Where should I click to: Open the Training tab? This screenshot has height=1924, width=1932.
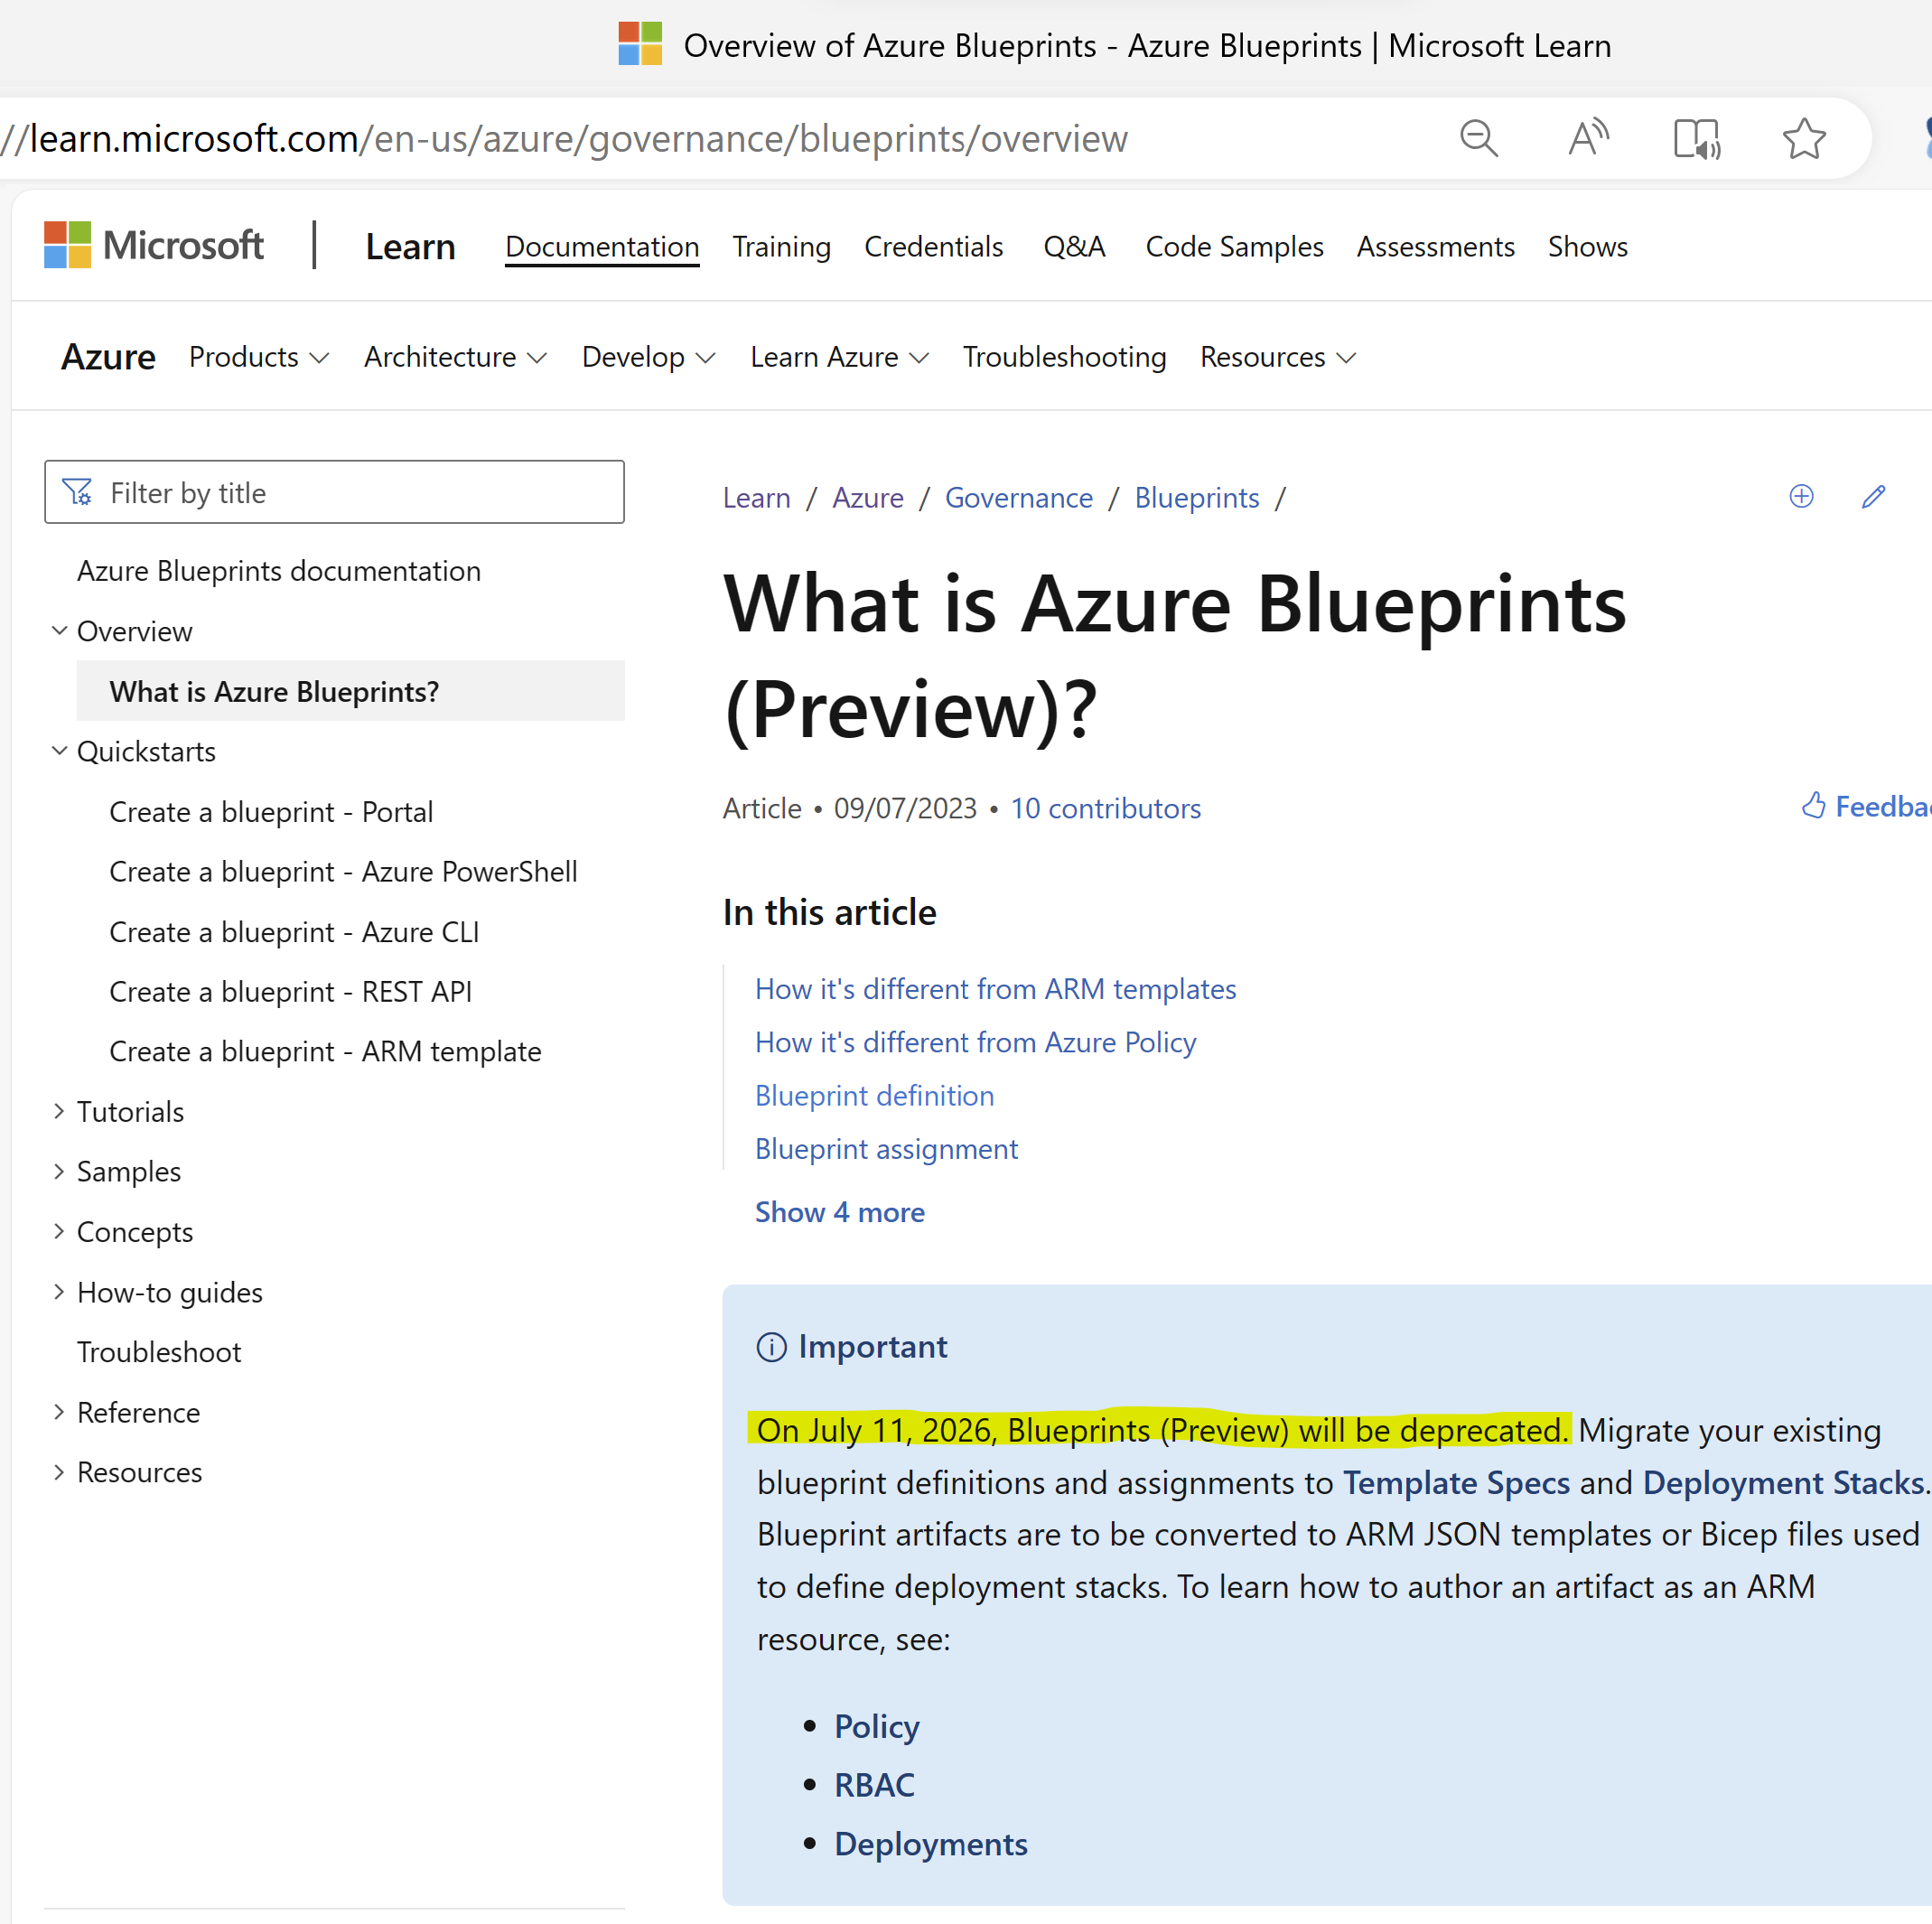pos(781,246)
